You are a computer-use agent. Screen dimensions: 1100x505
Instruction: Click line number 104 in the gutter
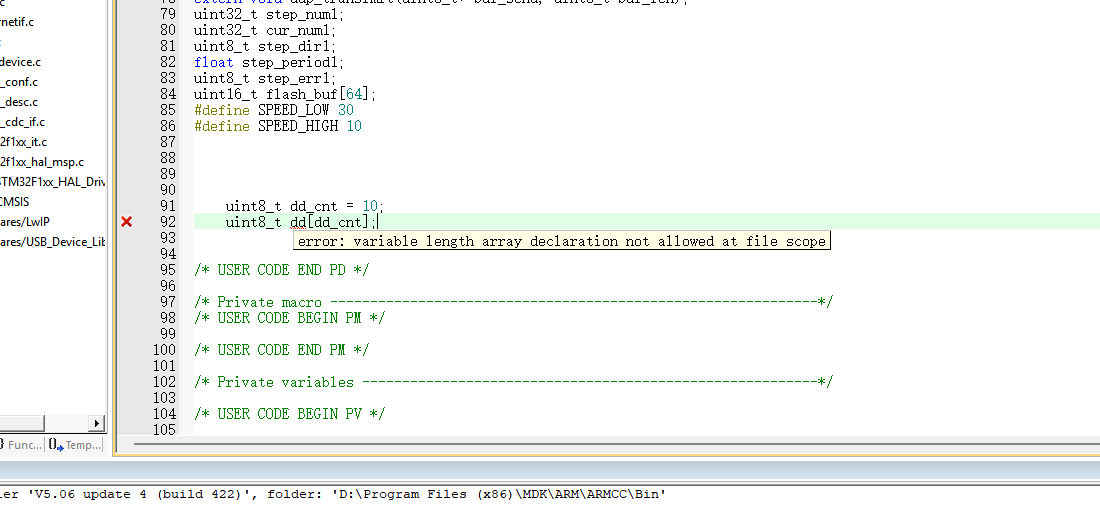tap(164, 414)
